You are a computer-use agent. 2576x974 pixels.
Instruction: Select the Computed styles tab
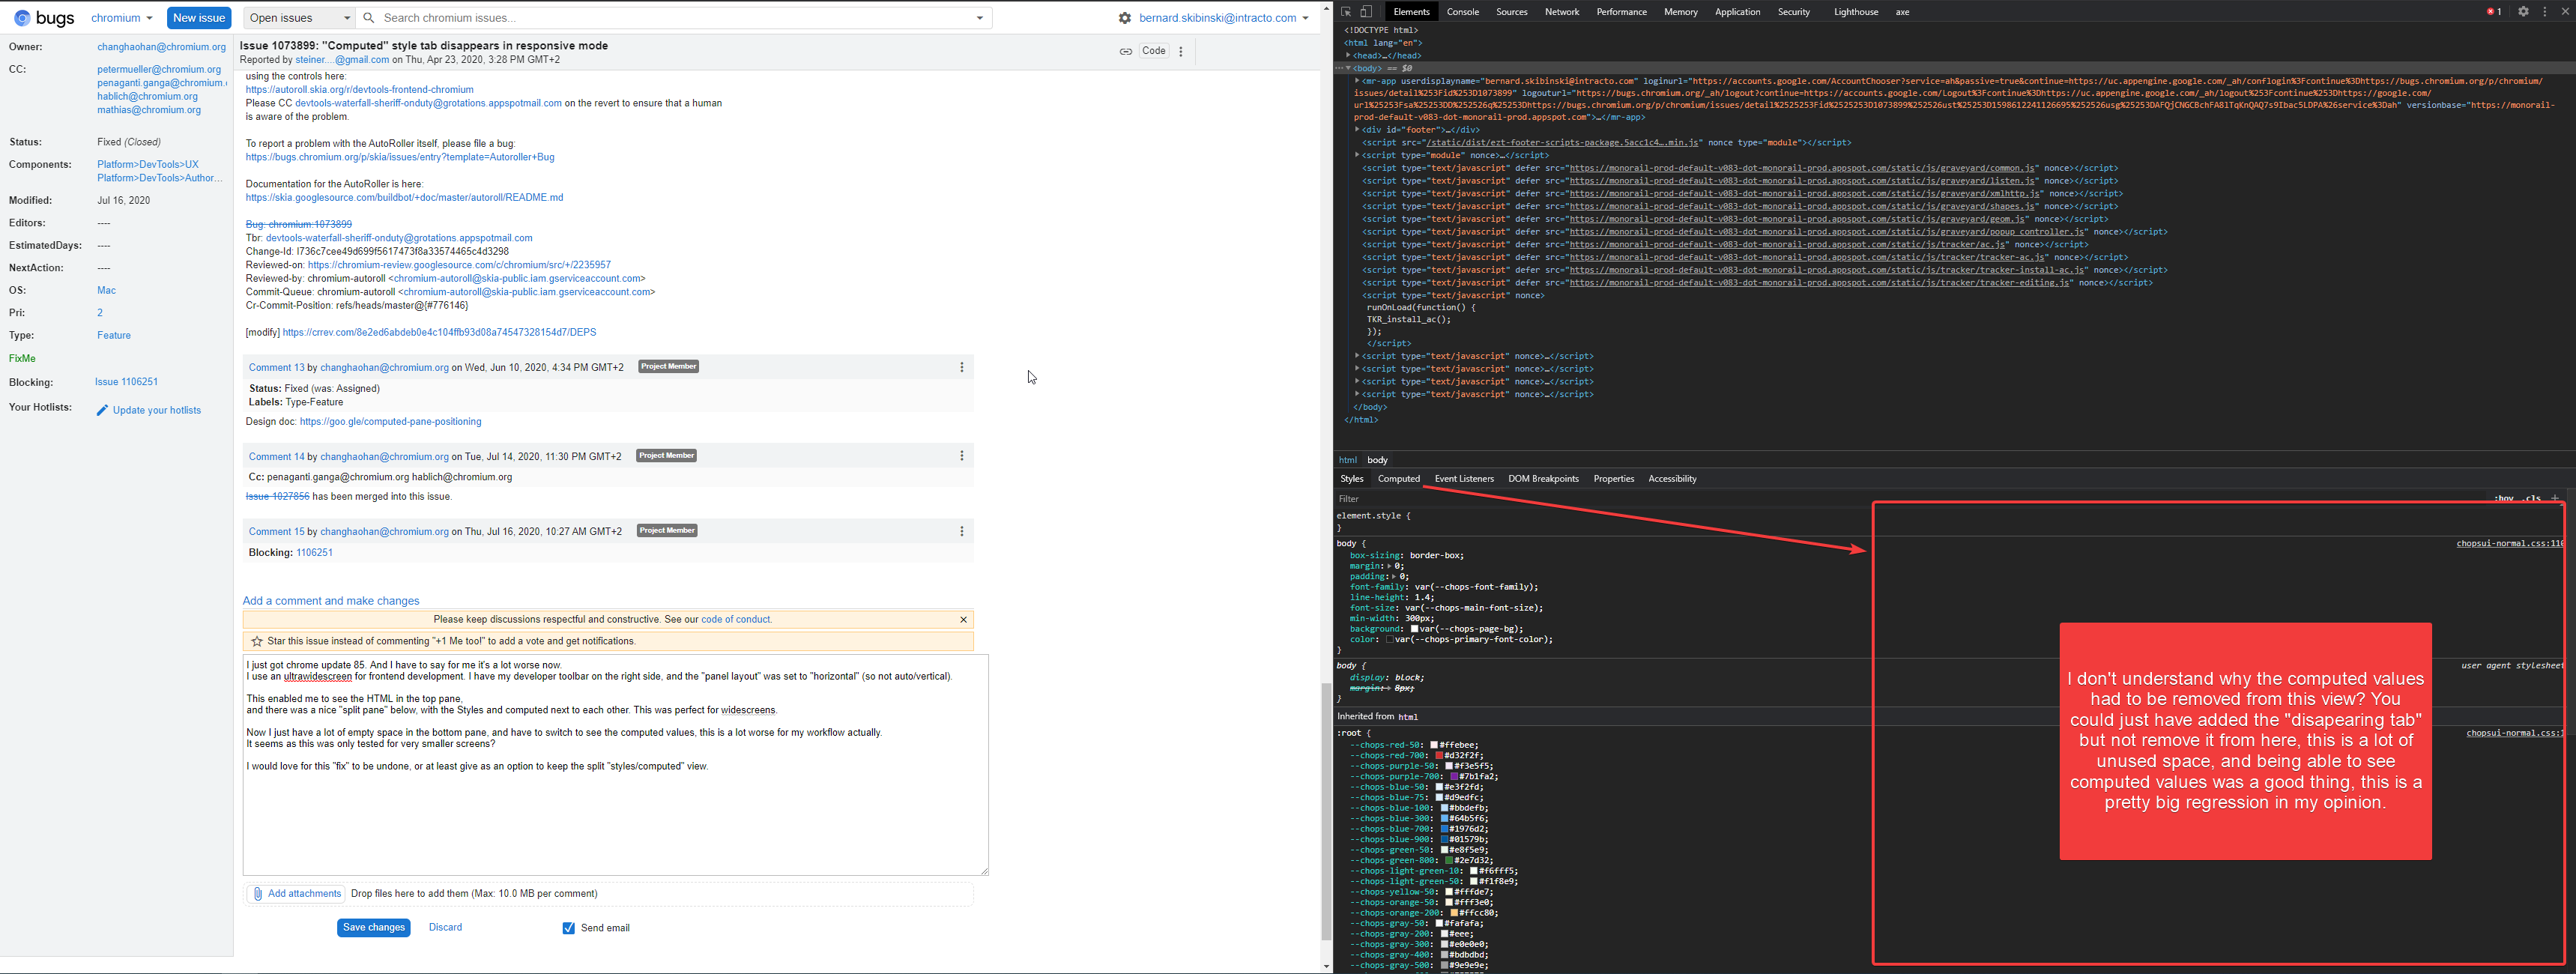(1398, 479)
